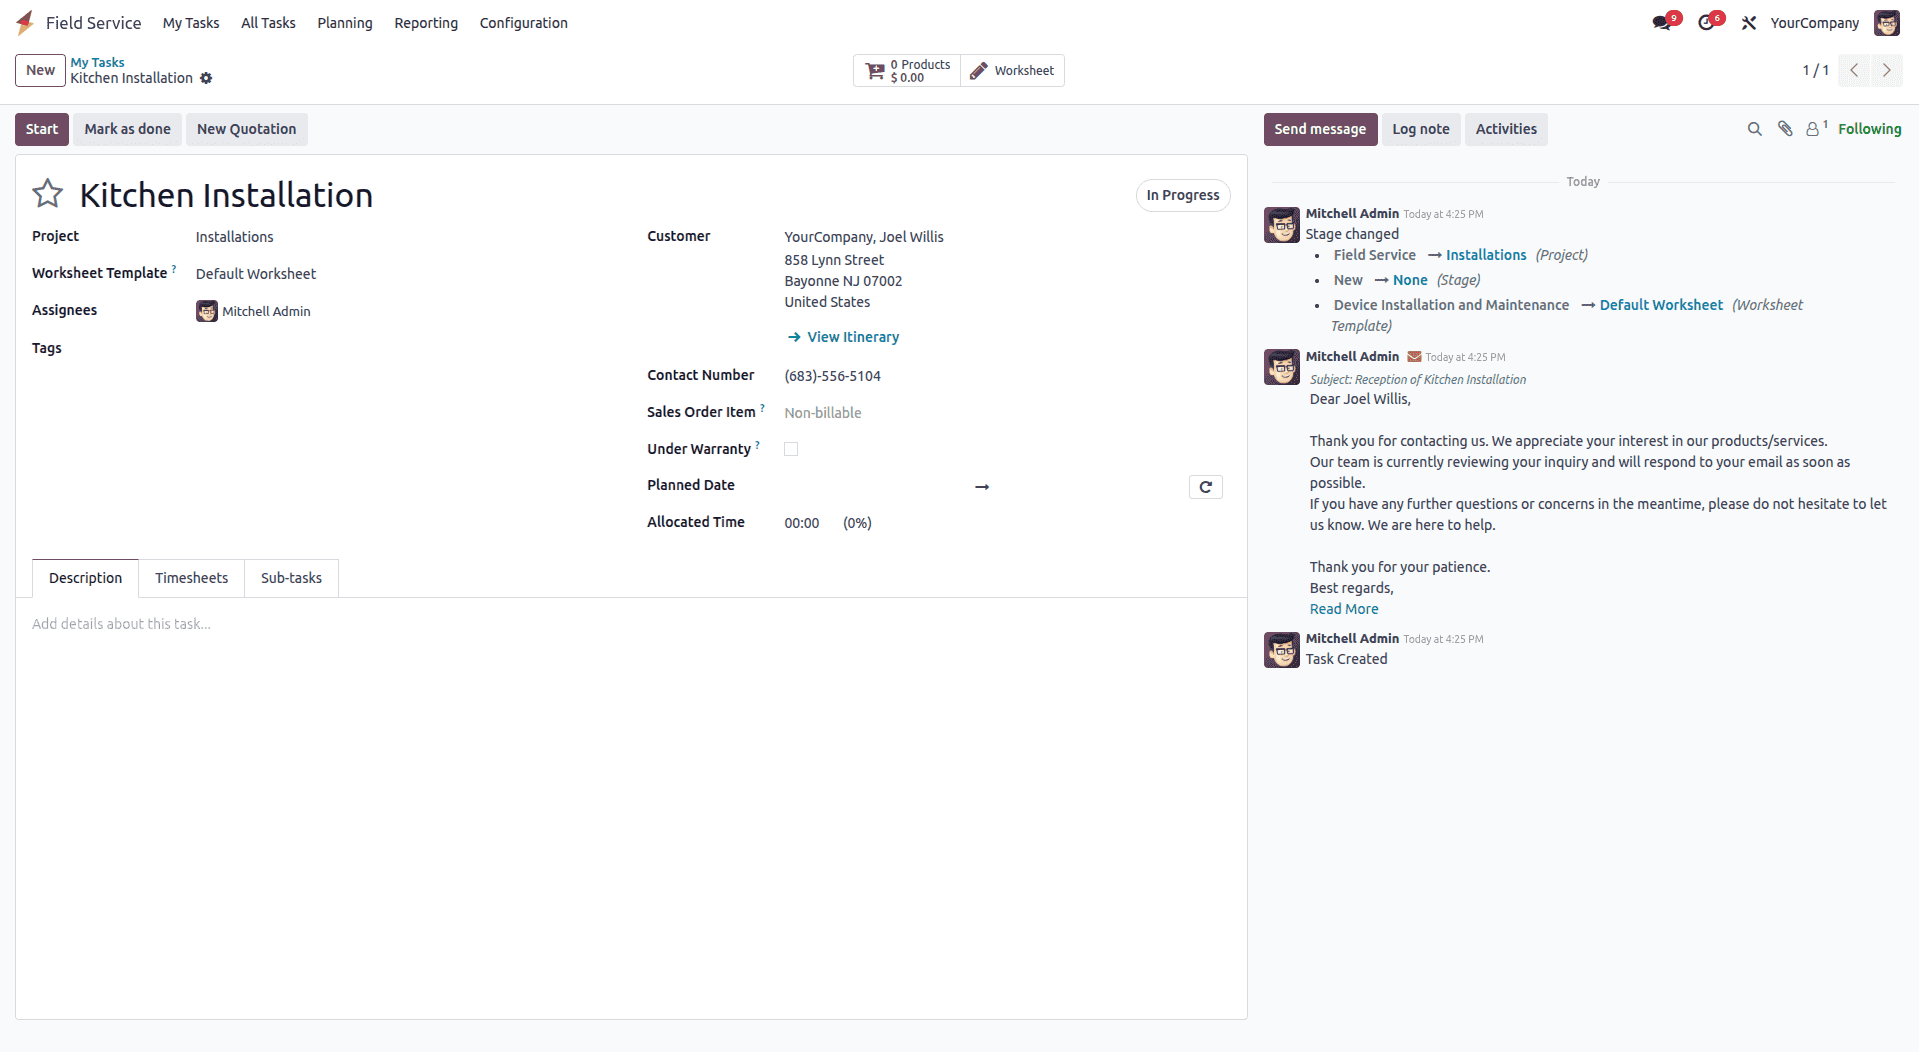Open the Worksheet via pencil icon
The width and height of the screenshot is (1919, 1052).
click(1012, 70)
